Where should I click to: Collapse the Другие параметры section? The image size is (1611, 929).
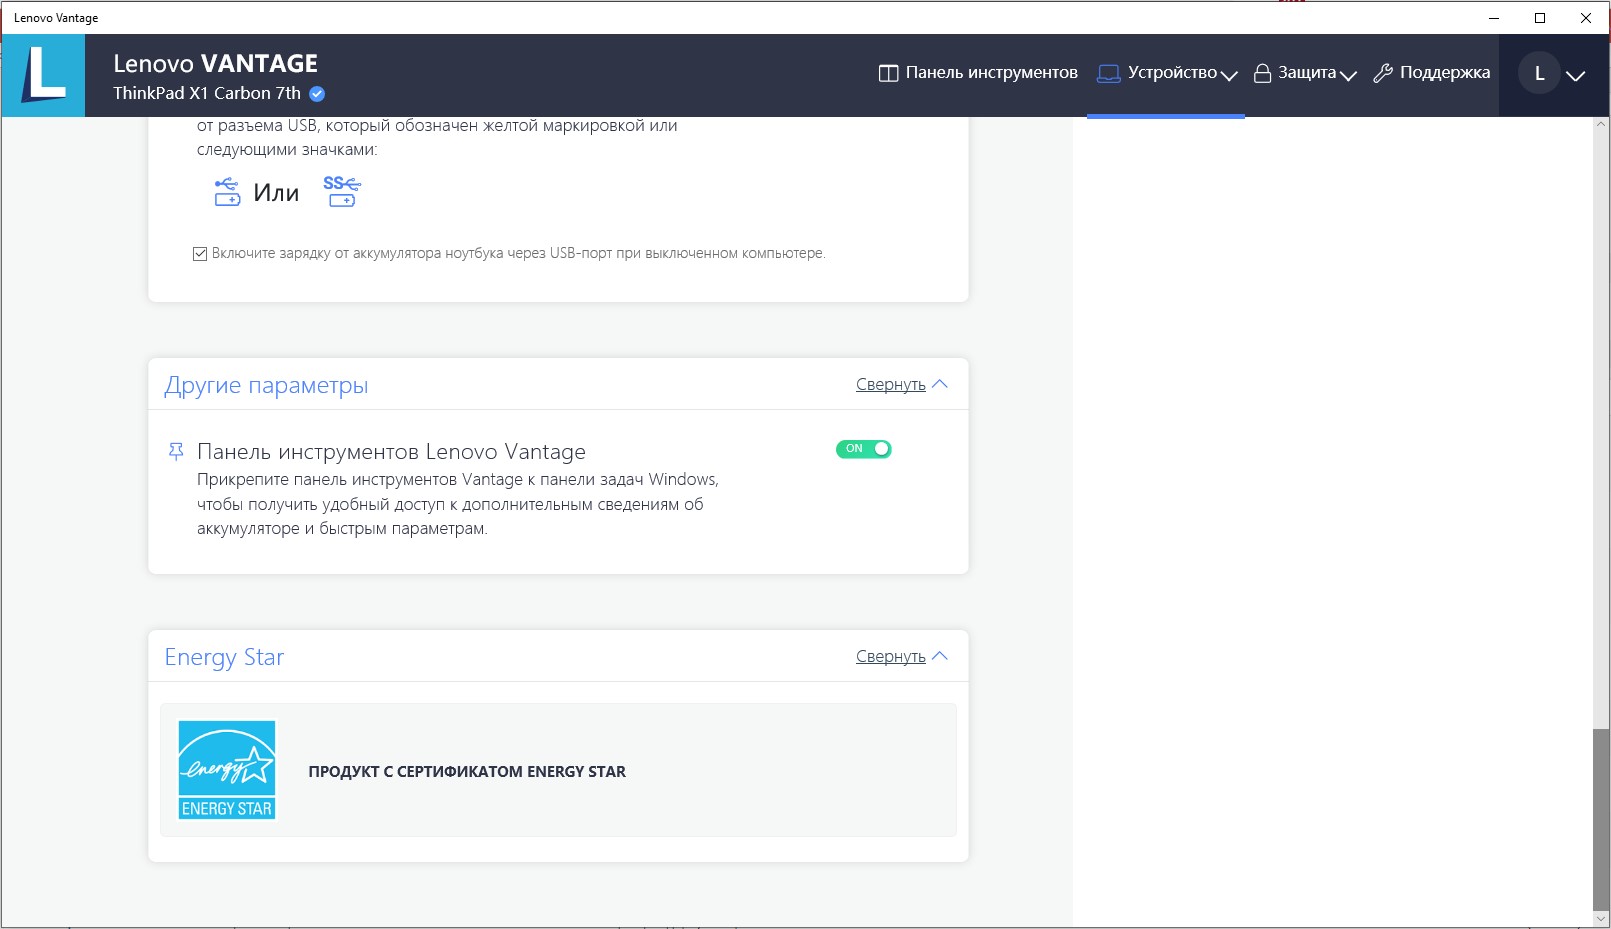900,385
